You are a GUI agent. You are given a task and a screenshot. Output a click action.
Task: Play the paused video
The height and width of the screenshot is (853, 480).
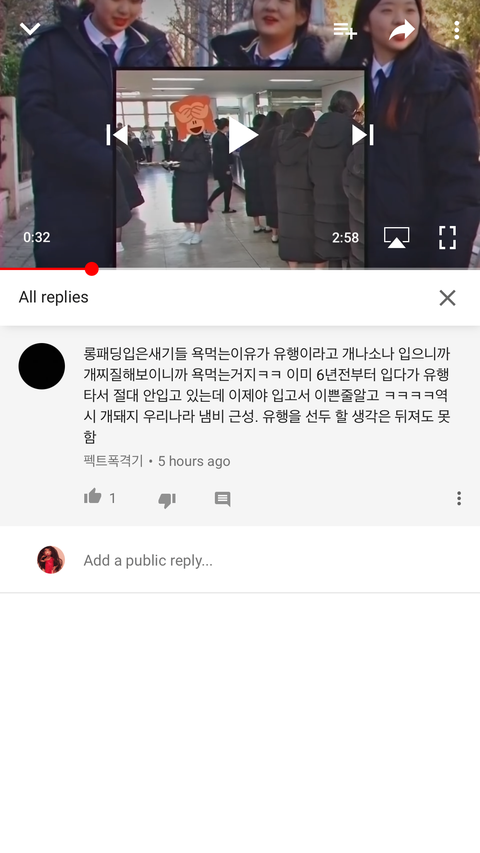(242, 135)
